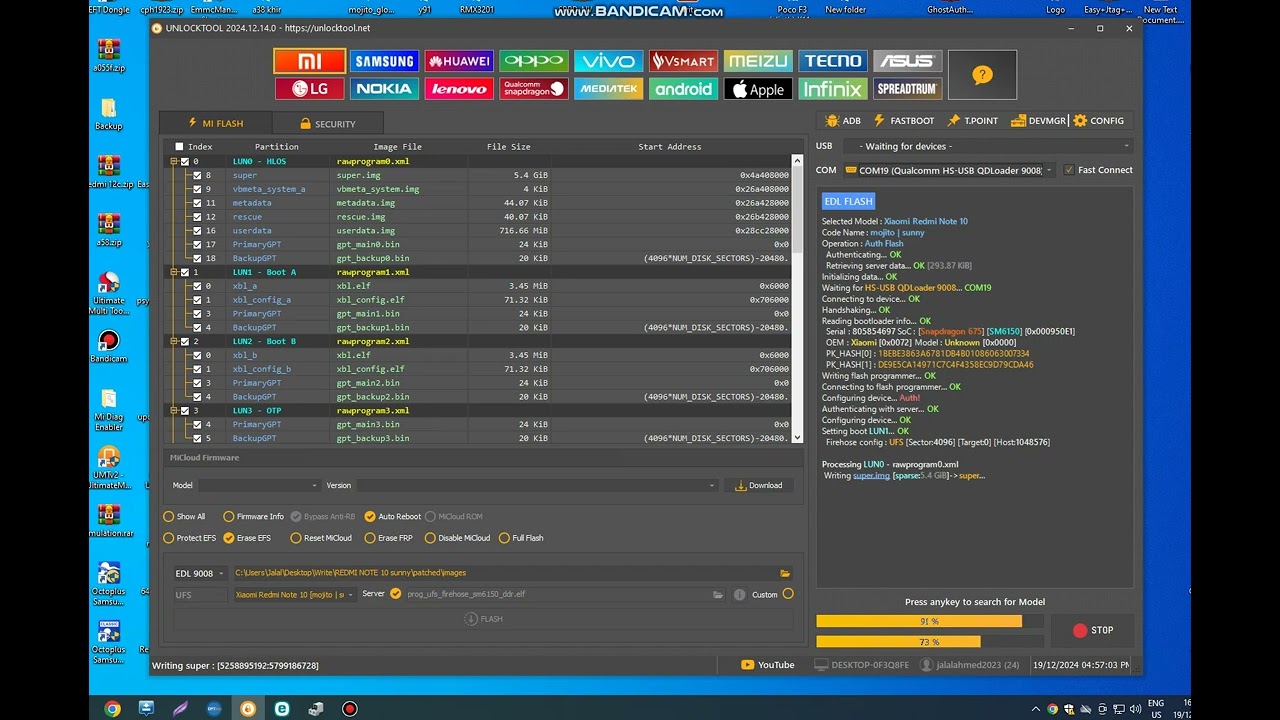Click the STOP button
1280x720 pixels.
pyautogui.click(x=1093, y=630)
